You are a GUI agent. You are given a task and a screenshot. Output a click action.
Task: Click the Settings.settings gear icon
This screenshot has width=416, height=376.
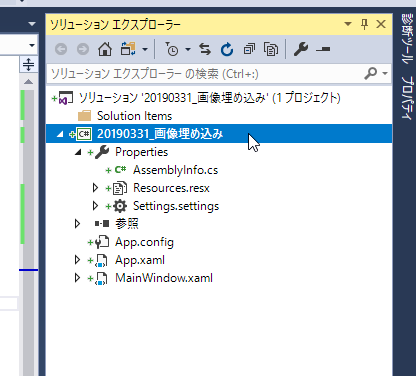click(x=120, y=206)
